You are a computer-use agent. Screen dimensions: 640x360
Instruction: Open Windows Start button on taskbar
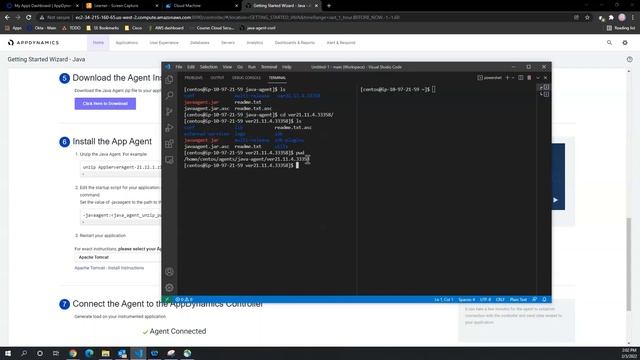pos(8,353)
